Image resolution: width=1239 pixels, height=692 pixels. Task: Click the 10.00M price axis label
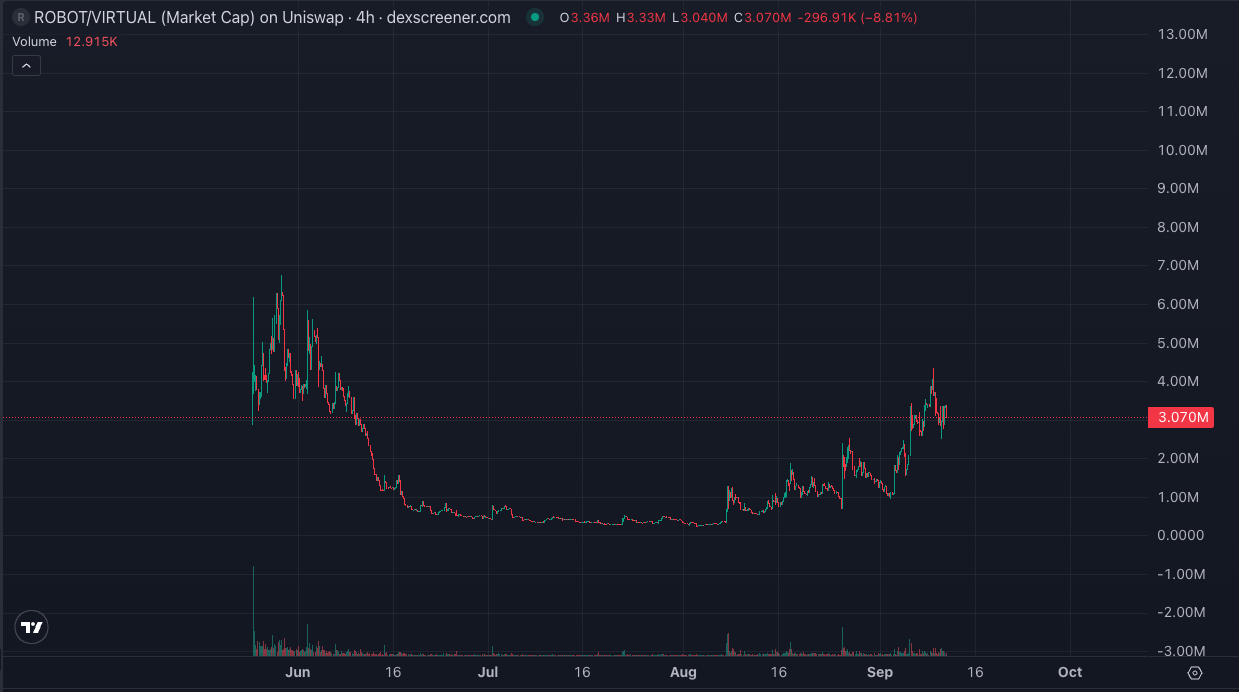tap(1183, 150)
